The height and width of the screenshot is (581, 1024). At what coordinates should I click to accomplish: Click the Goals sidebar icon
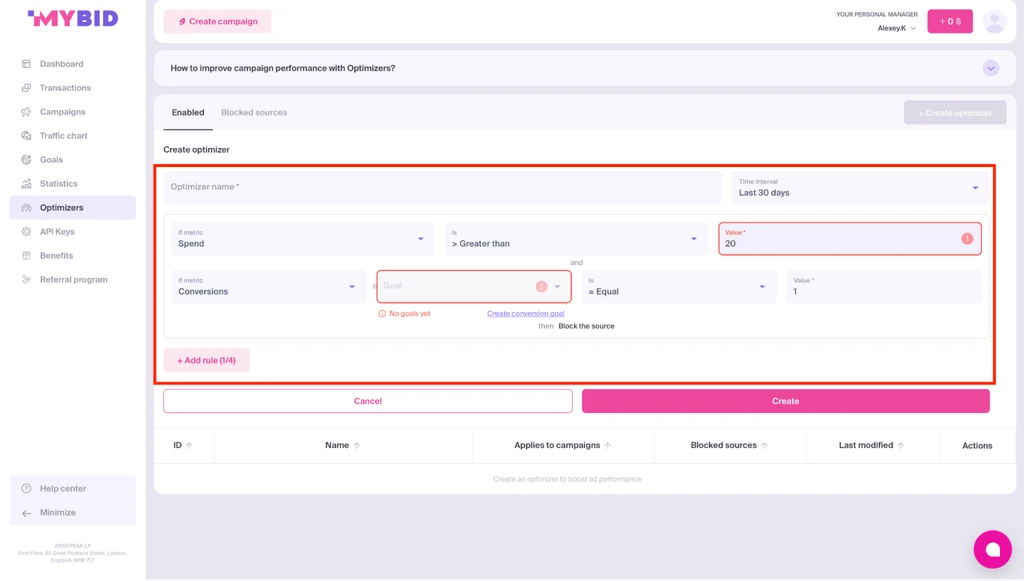coord(26,160)
